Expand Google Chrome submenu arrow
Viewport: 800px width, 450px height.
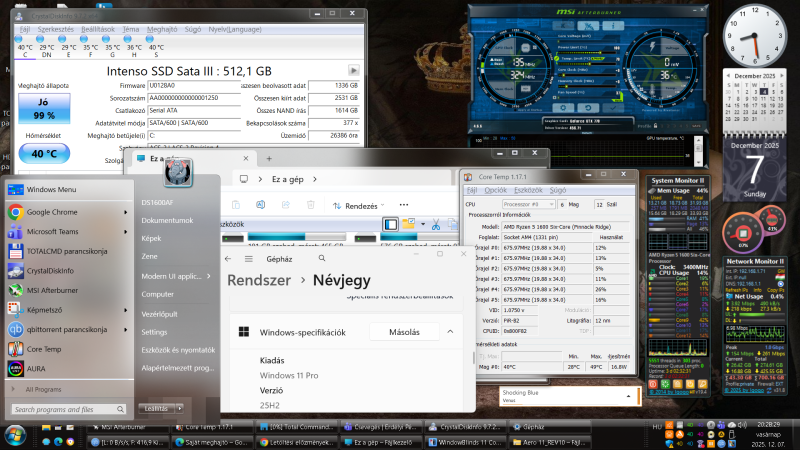[x=126, y=212]
